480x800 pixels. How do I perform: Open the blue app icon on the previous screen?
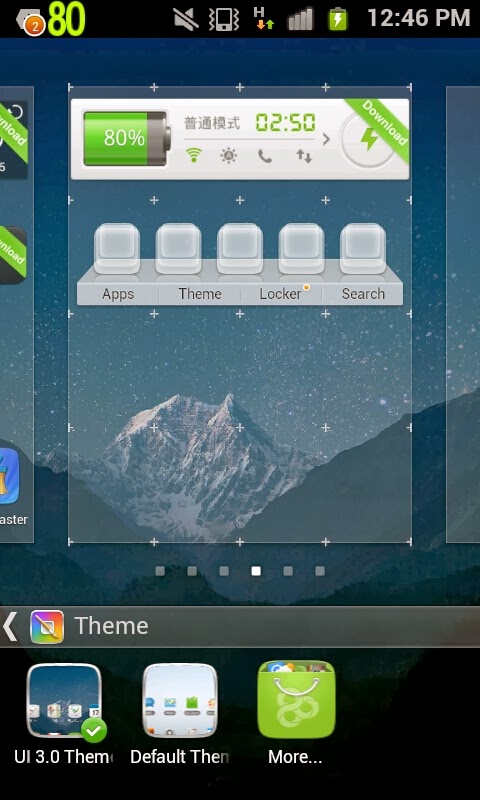[x=9, y=476]
